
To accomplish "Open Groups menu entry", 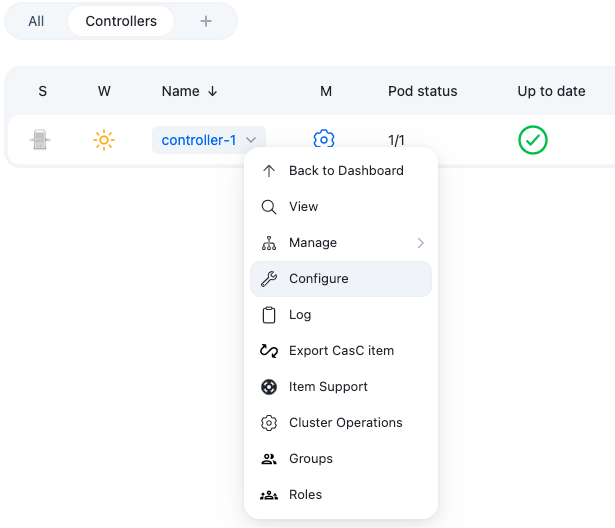I will (x=341, y=459).
